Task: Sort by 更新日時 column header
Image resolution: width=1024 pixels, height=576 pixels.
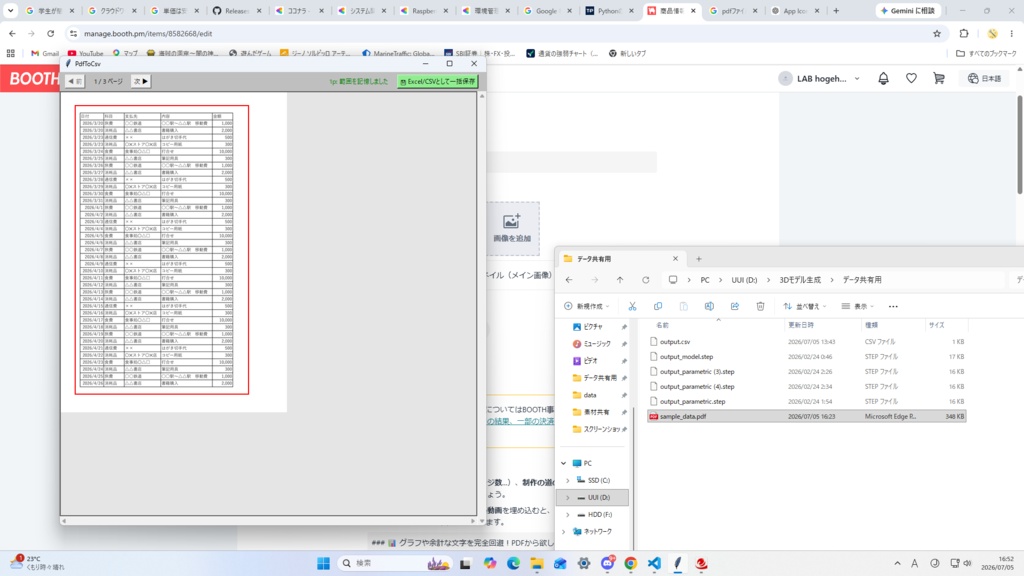Action: coord(822,325)
